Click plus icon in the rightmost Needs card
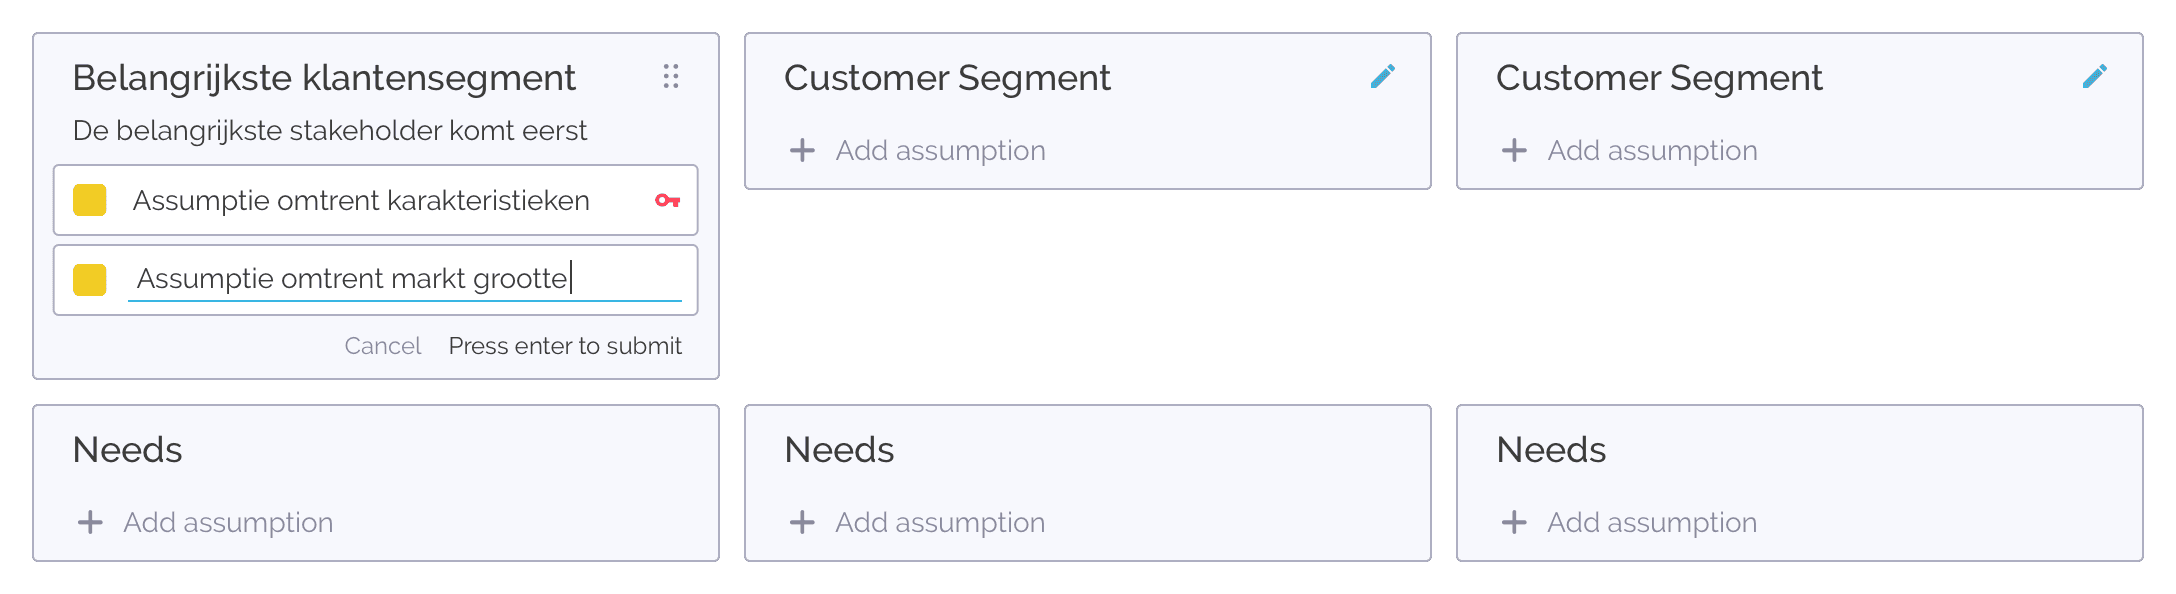The height and width of the screenshot is (594, 2176). (x=1514, y=522)
